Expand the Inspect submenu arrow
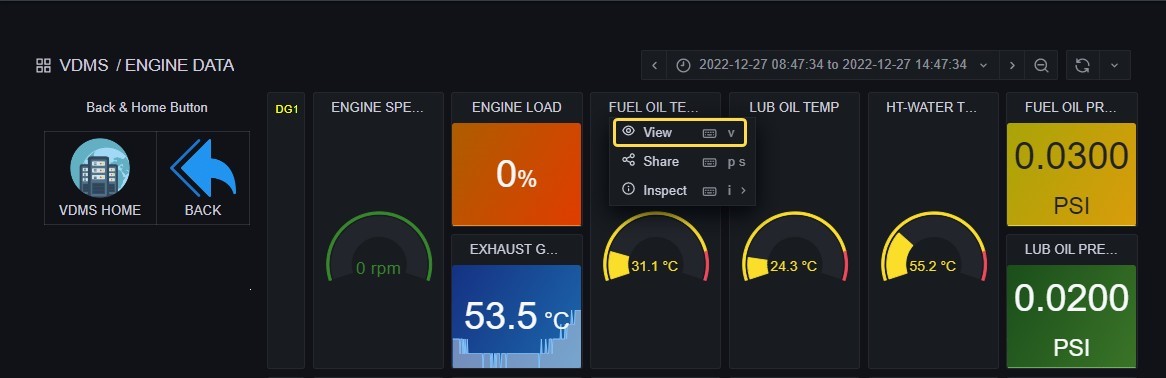The image size is (1166, 378). pyautogui.click(x=743, y=190)
